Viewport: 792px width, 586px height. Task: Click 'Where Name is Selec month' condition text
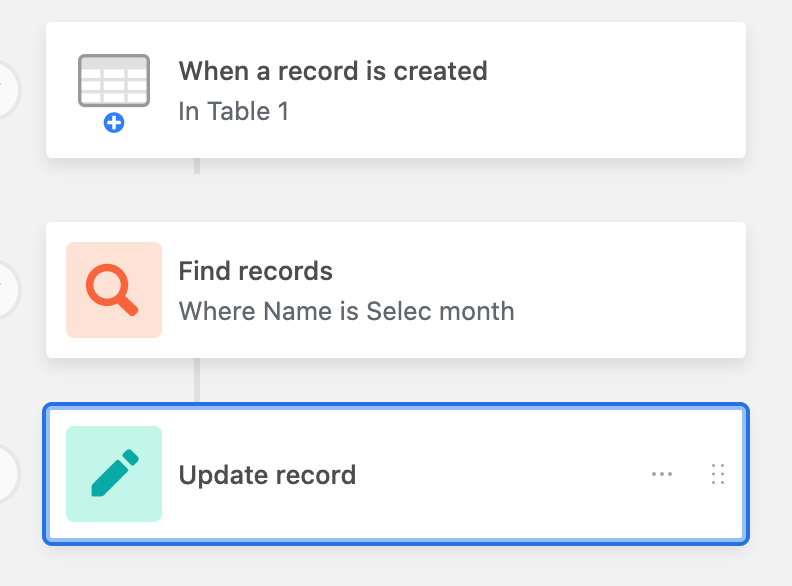point(346,311)
